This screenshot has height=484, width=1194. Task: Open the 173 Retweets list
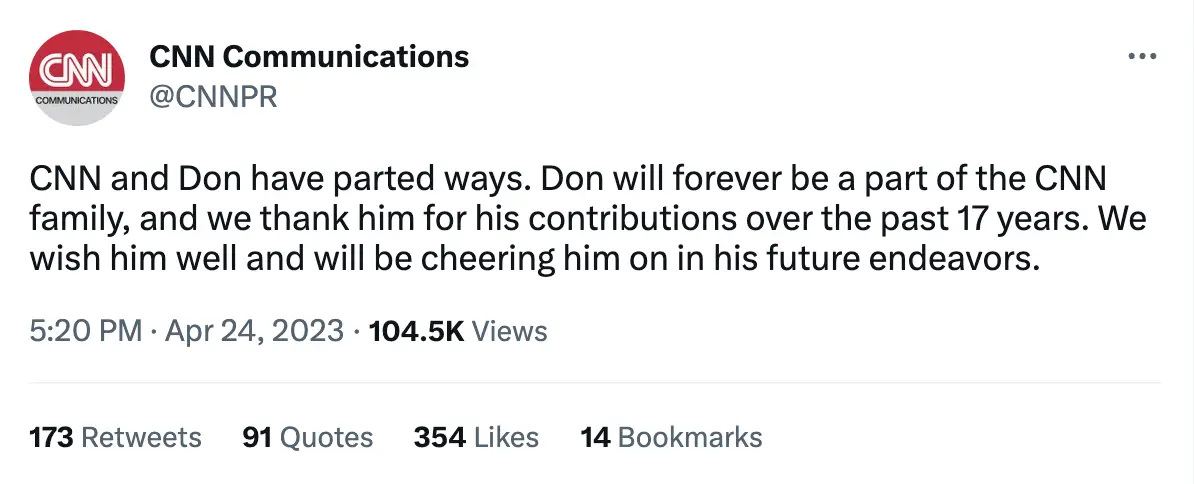tap(115, 437)
